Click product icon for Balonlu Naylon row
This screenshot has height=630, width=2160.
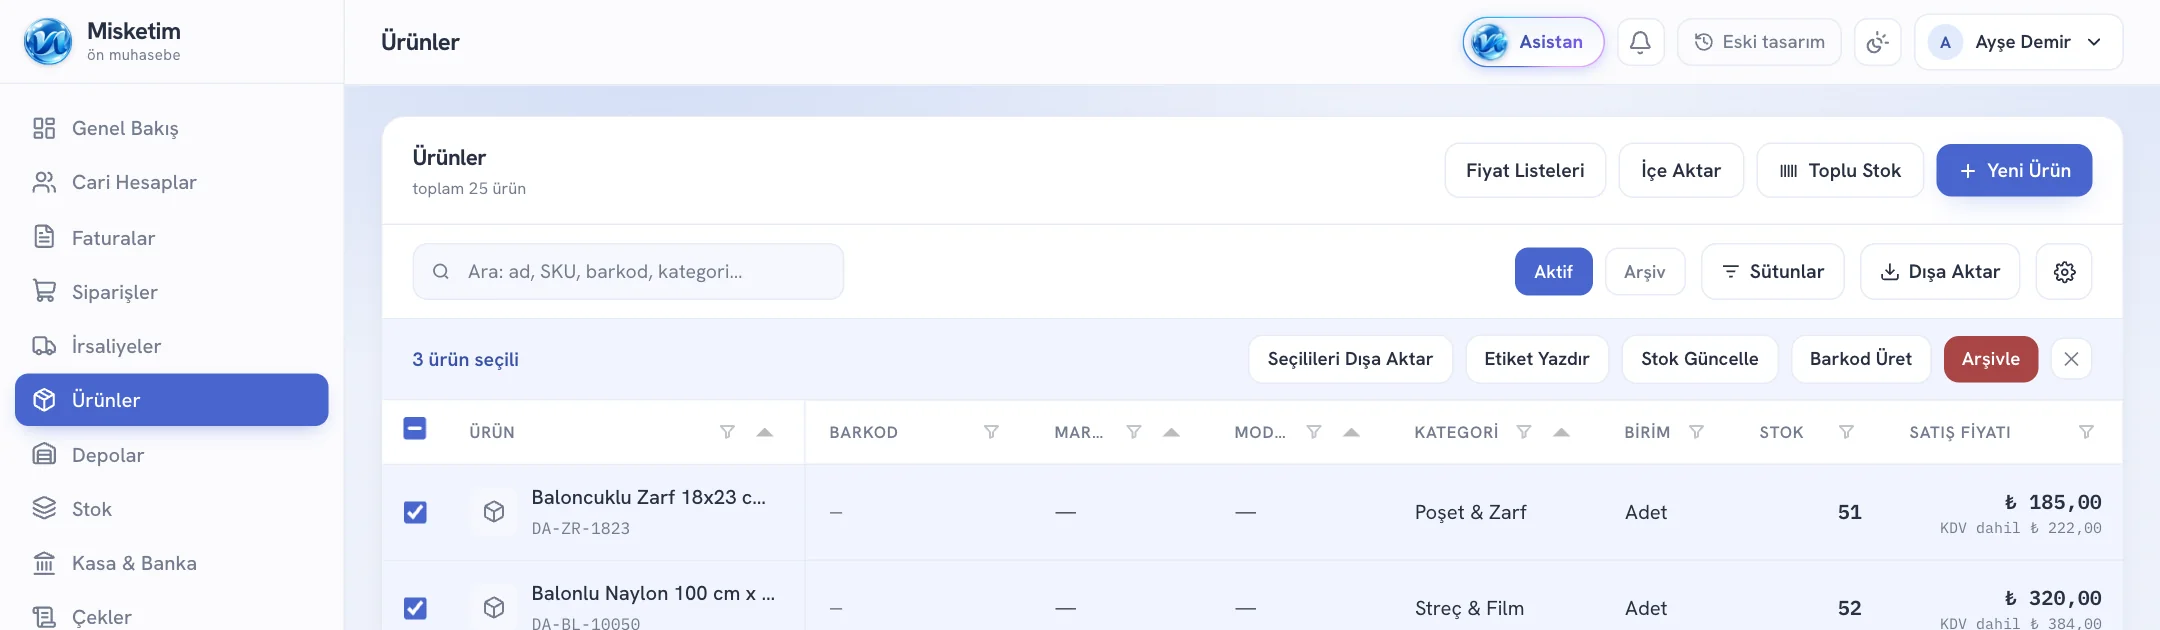tap(494, 608)
